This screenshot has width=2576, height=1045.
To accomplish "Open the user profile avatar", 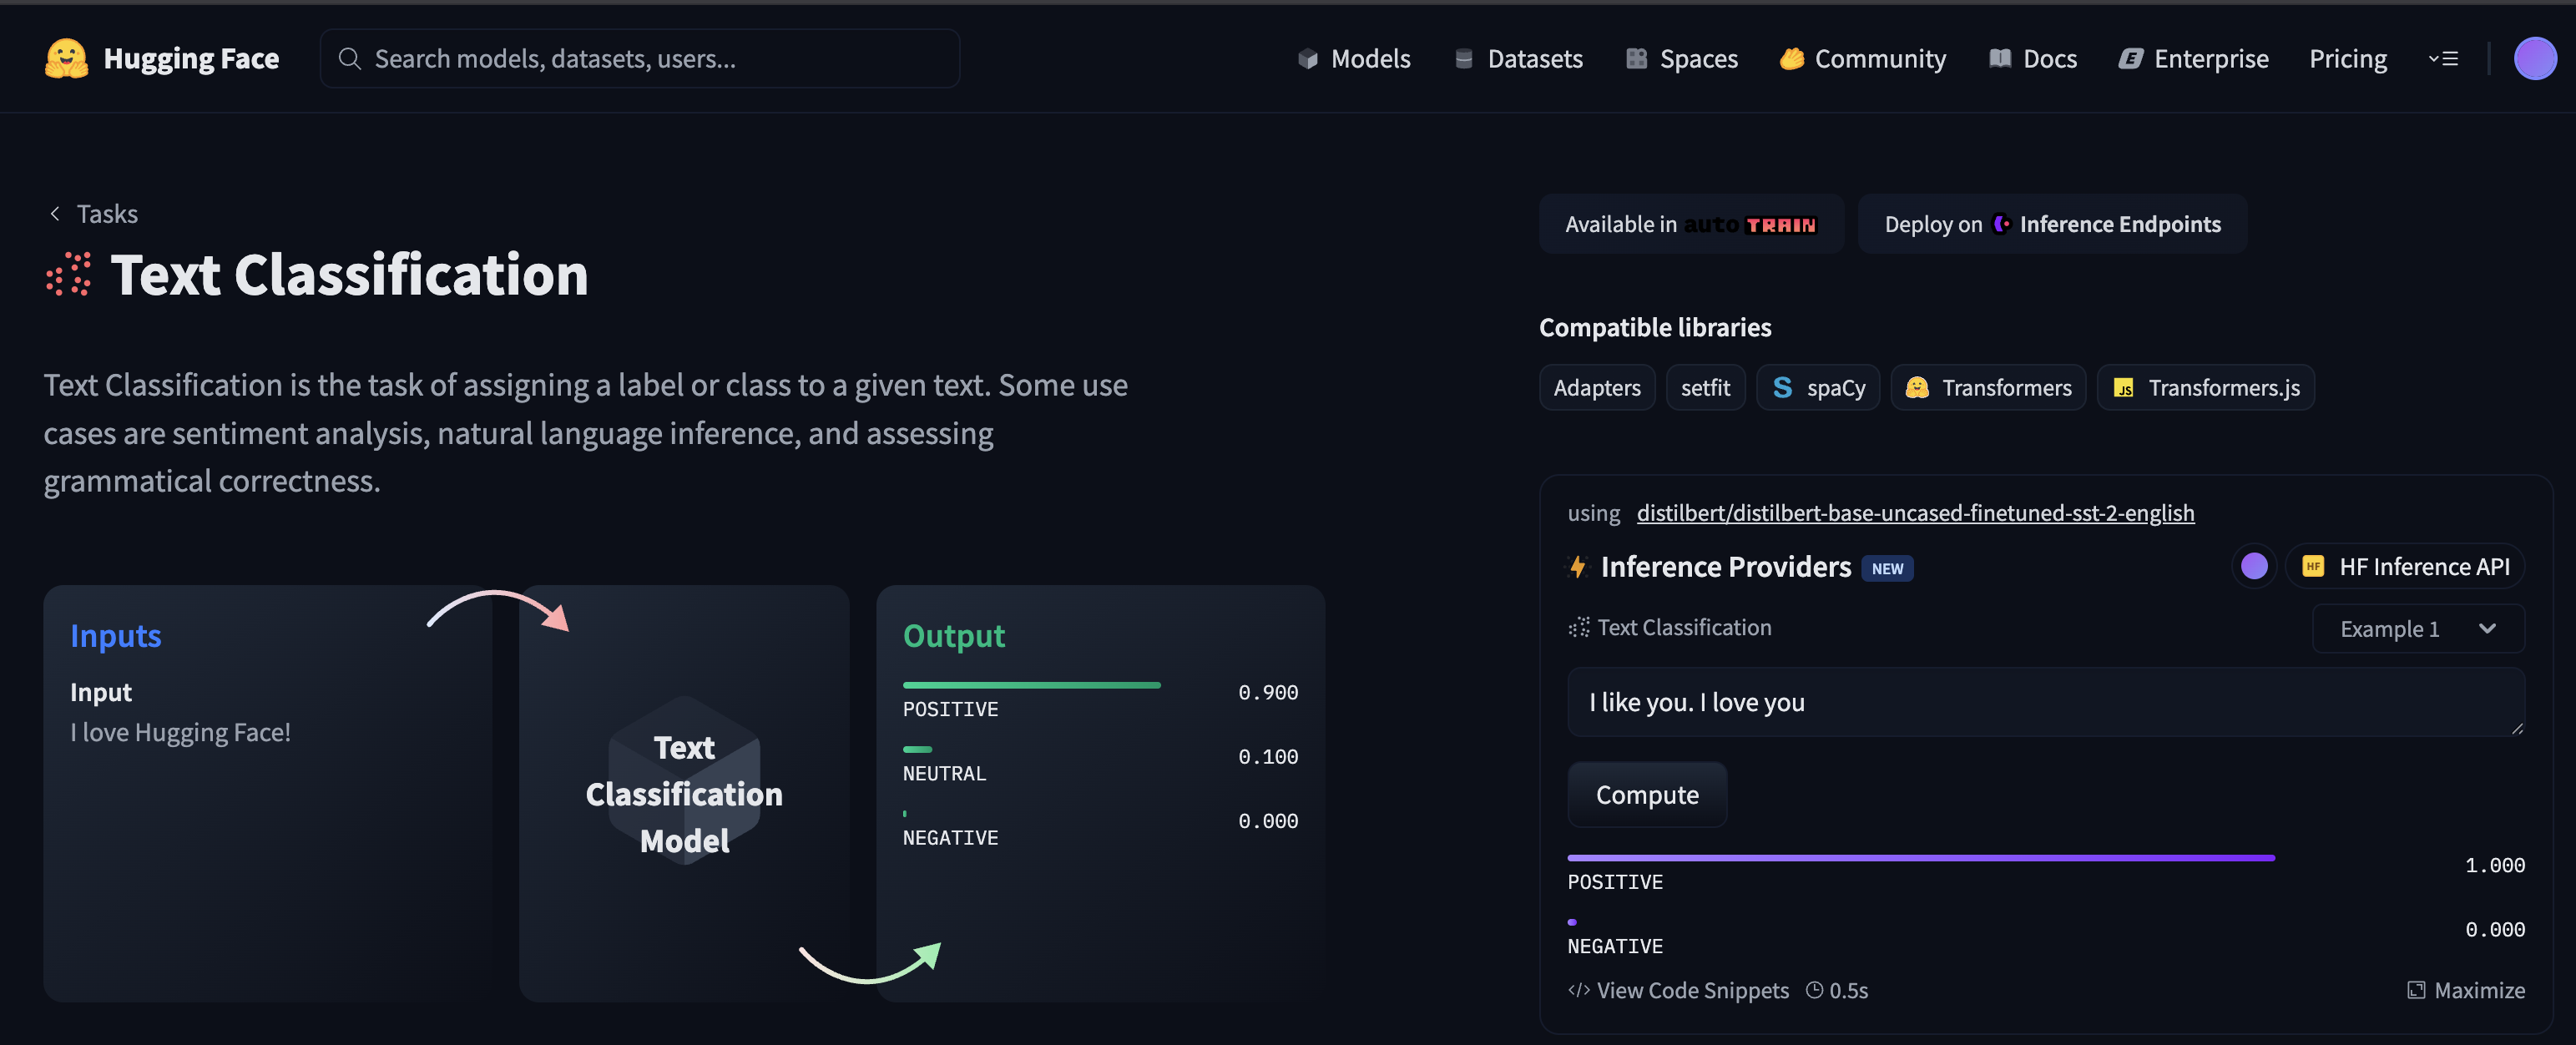I will (2534, 58).
